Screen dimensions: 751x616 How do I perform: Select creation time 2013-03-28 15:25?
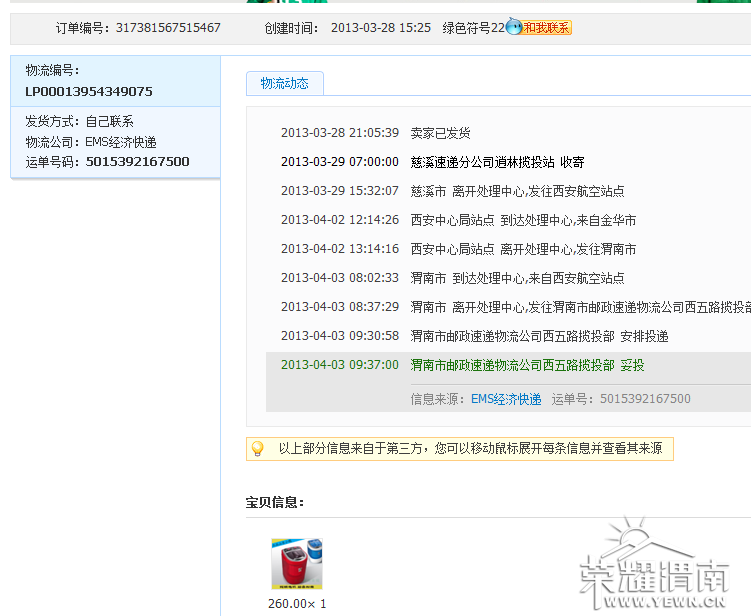[x=381, y=28]
